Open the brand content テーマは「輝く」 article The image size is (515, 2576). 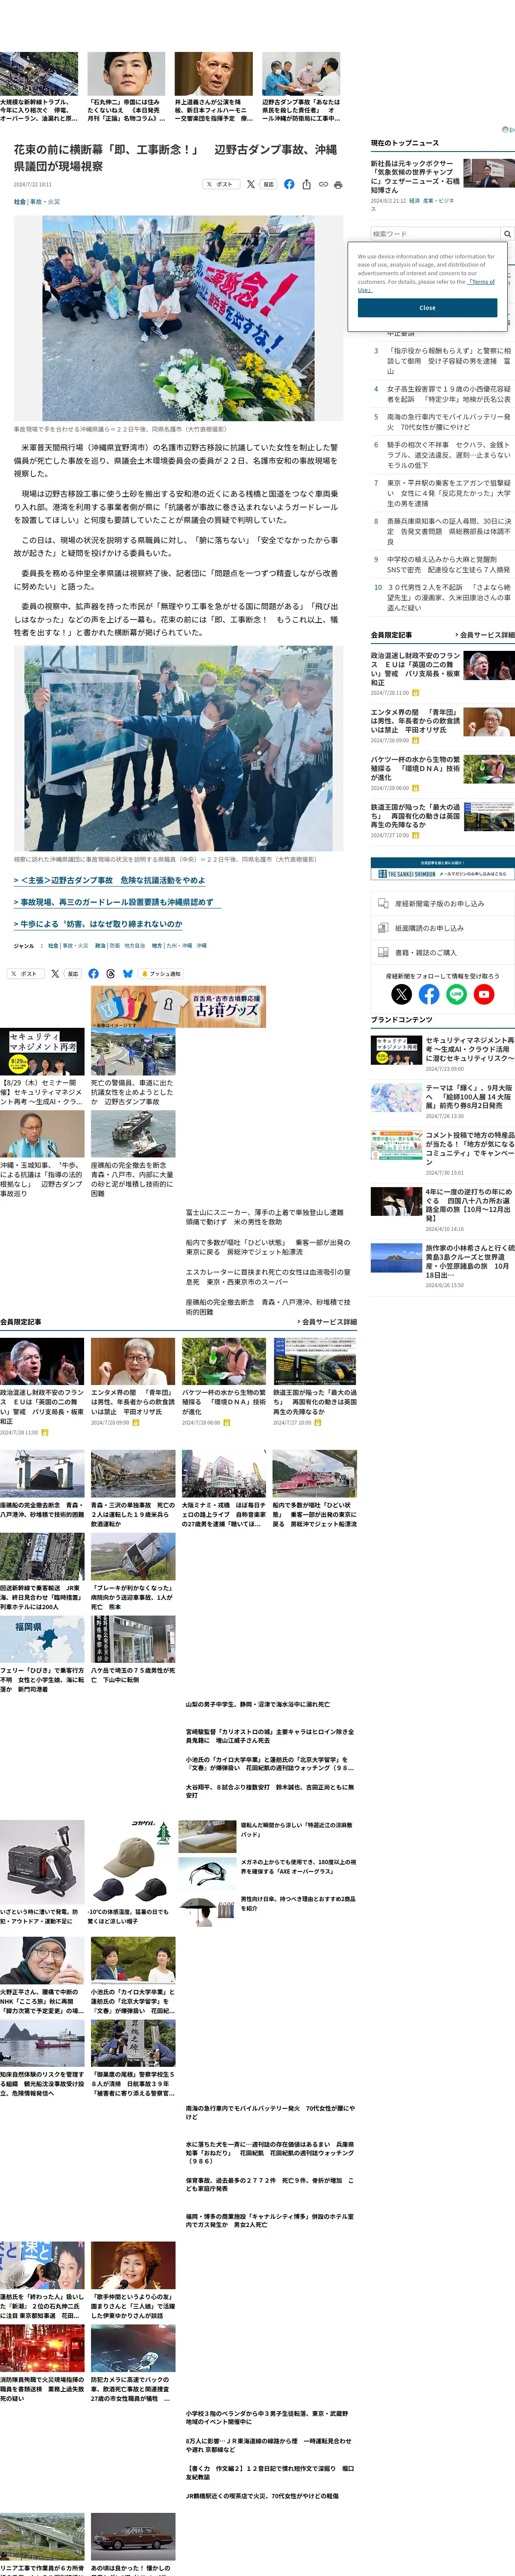click(470, 1096)
